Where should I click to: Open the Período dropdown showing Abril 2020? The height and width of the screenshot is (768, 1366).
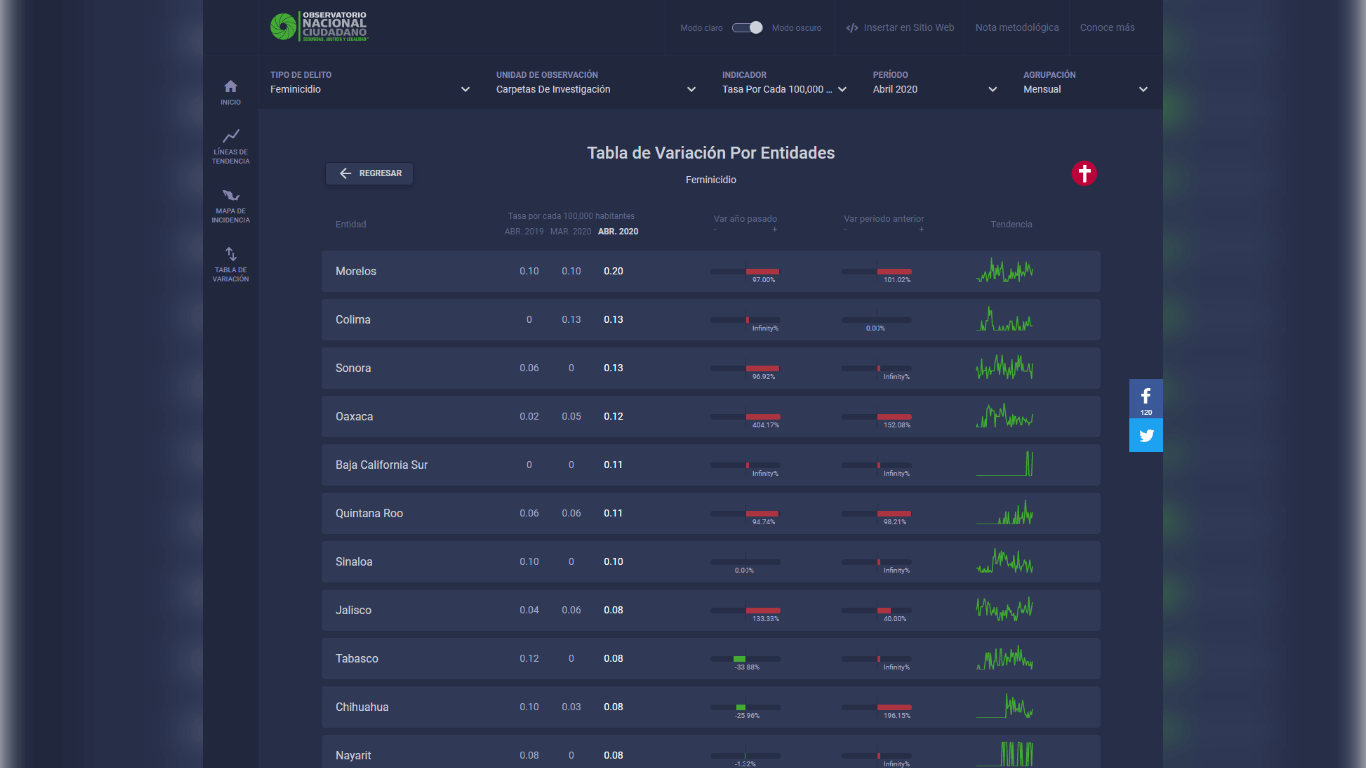click(935, 89)
